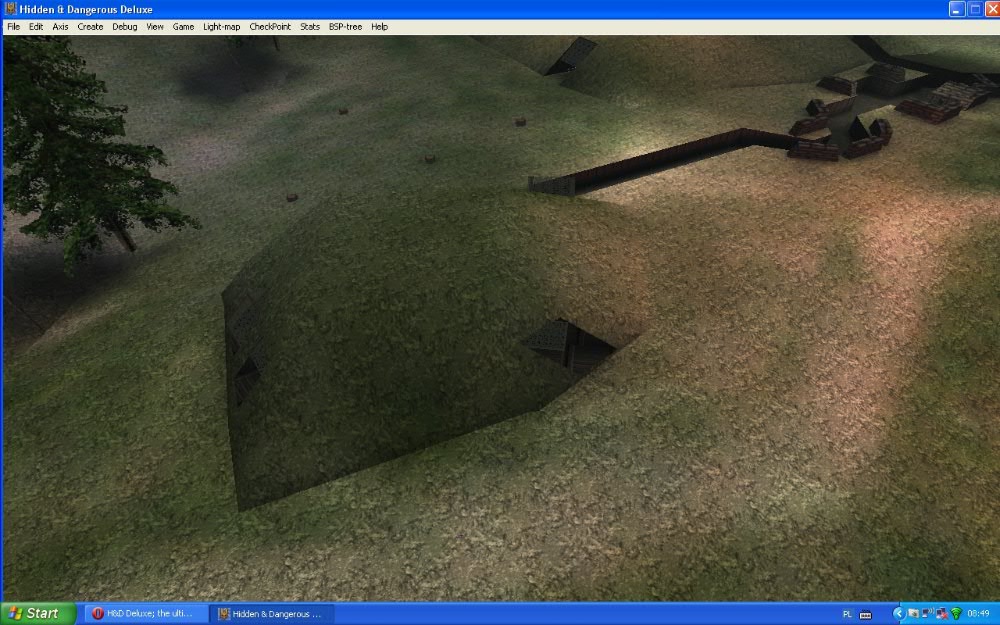The image size is (1000, 625).
Task: Open the Debug menu
Action: coord(124,27)
